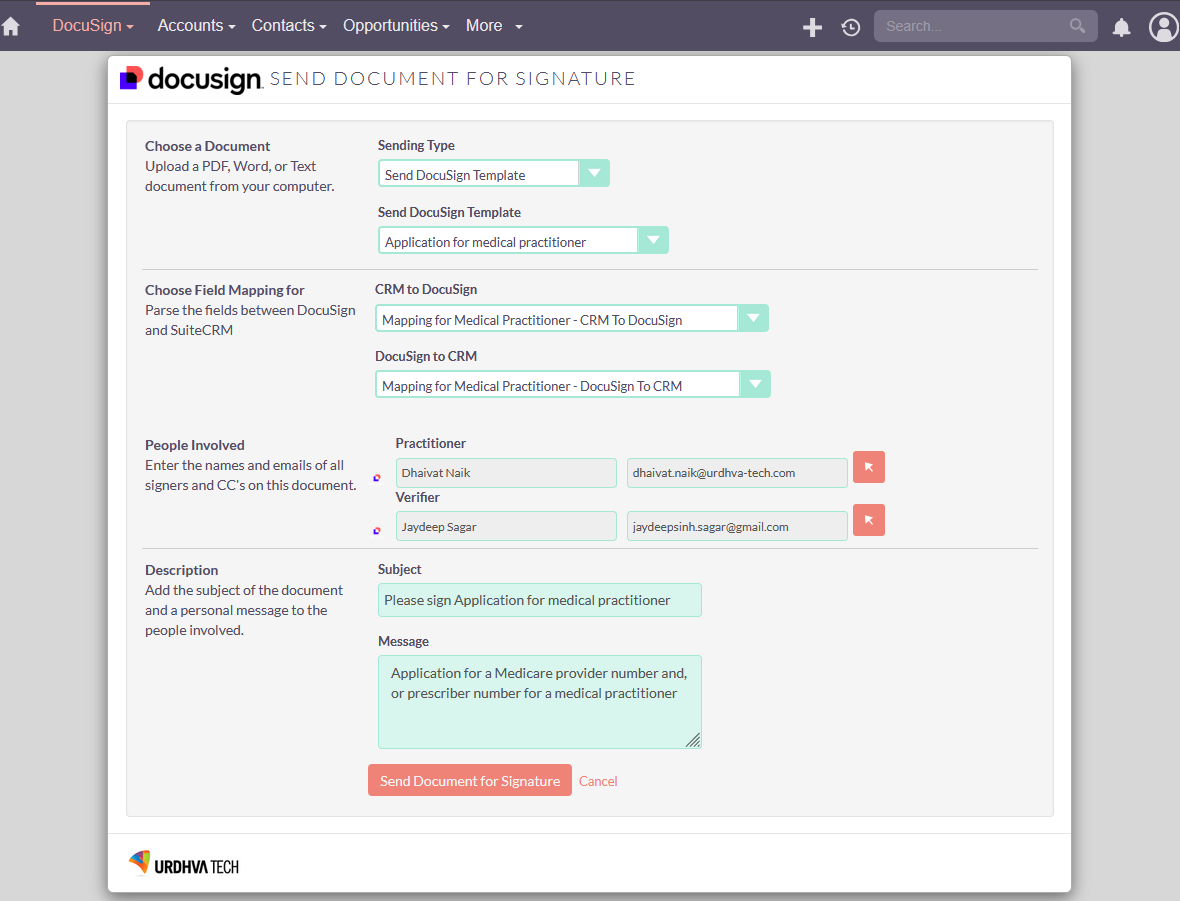The width and height of the screenshot is (1180, 901).
Task: Click the Cancel link
Action: (598, 781)
